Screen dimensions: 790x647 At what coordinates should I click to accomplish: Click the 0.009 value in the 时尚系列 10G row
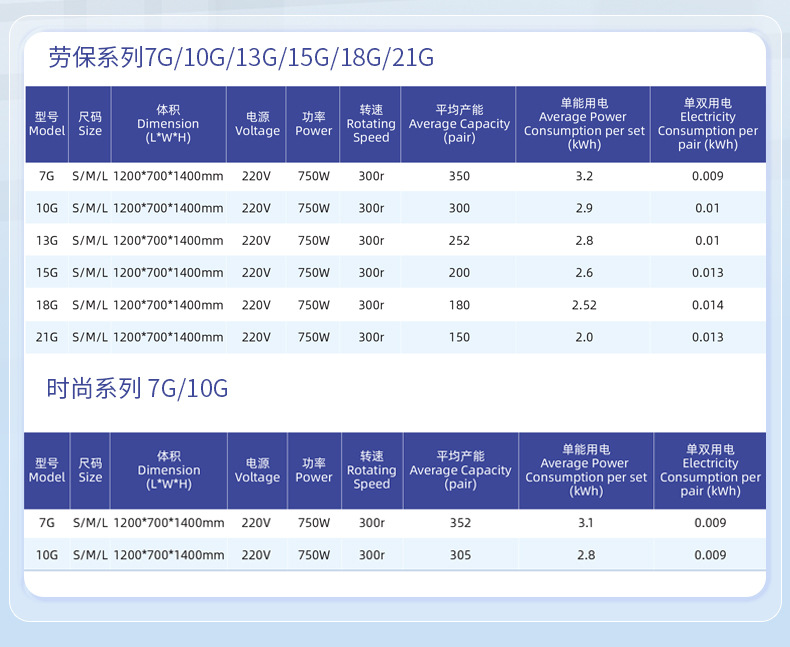[x=710, y=555]
